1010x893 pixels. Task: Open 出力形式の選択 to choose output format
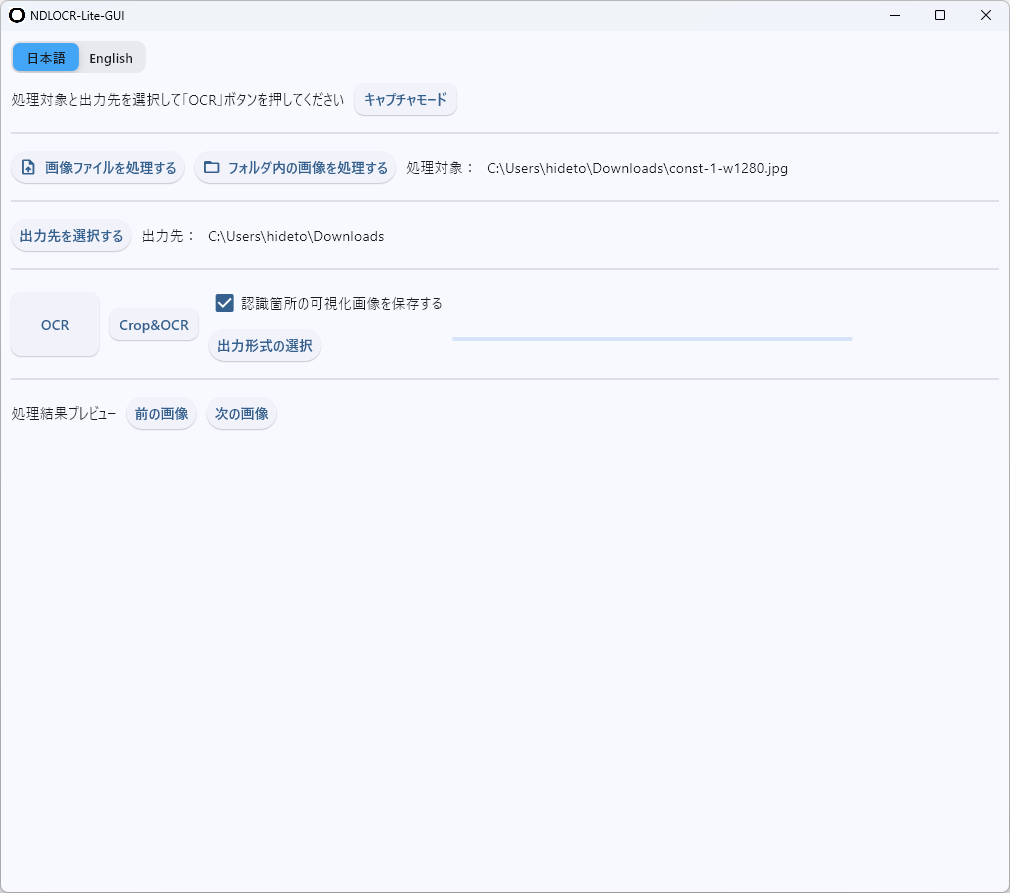pyautogui.click(x=264, y=345)
